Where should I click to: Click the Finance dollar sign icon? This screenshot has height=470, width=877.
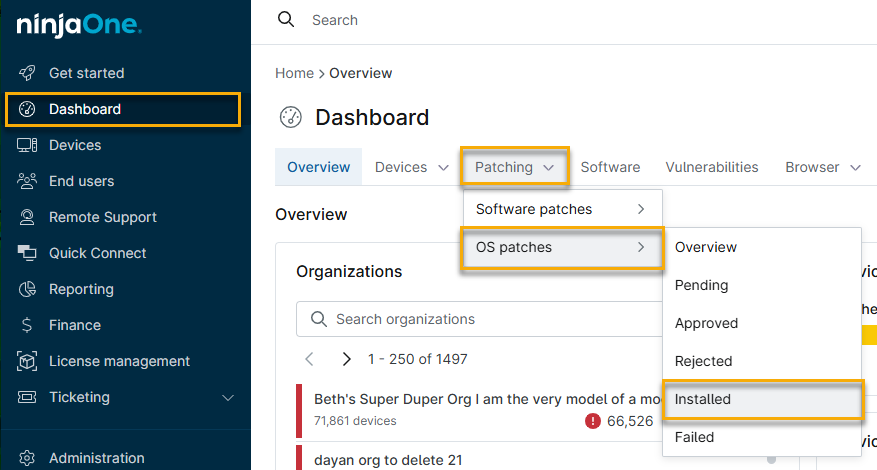pyautogui.click(x=28, y=325)
